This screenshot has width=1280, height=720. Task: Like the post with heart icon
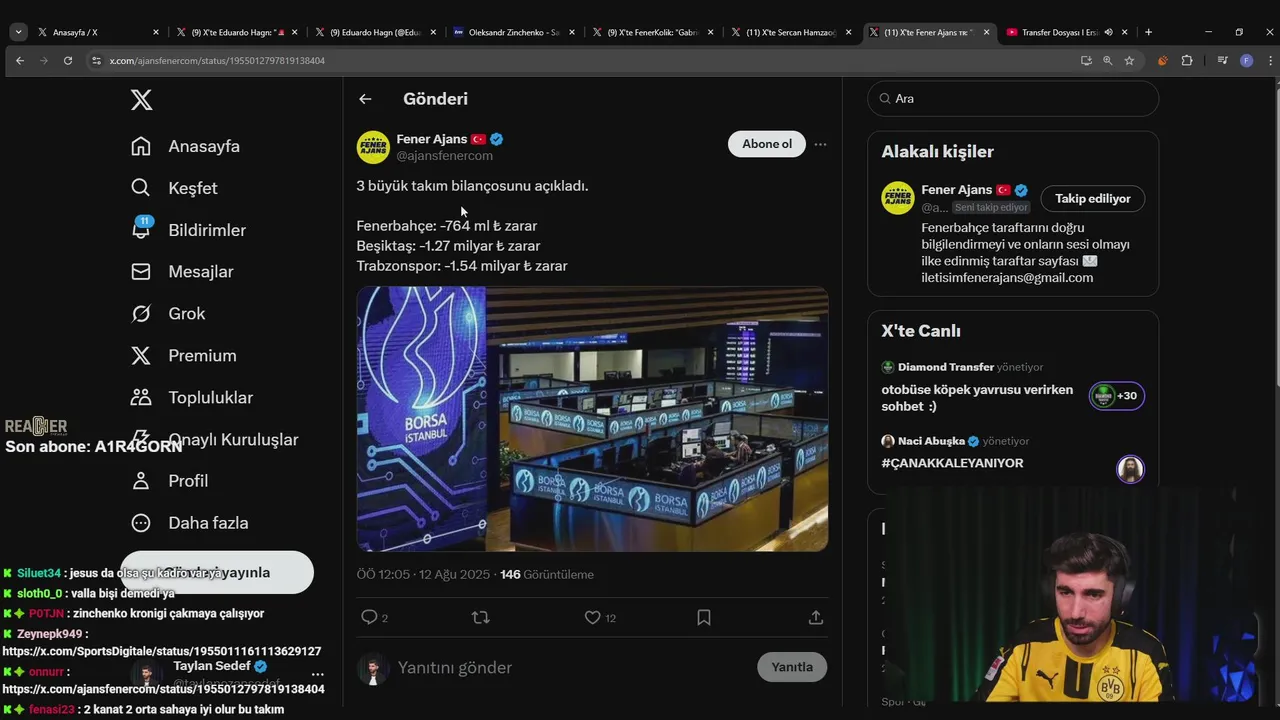(x=592, y=618)
